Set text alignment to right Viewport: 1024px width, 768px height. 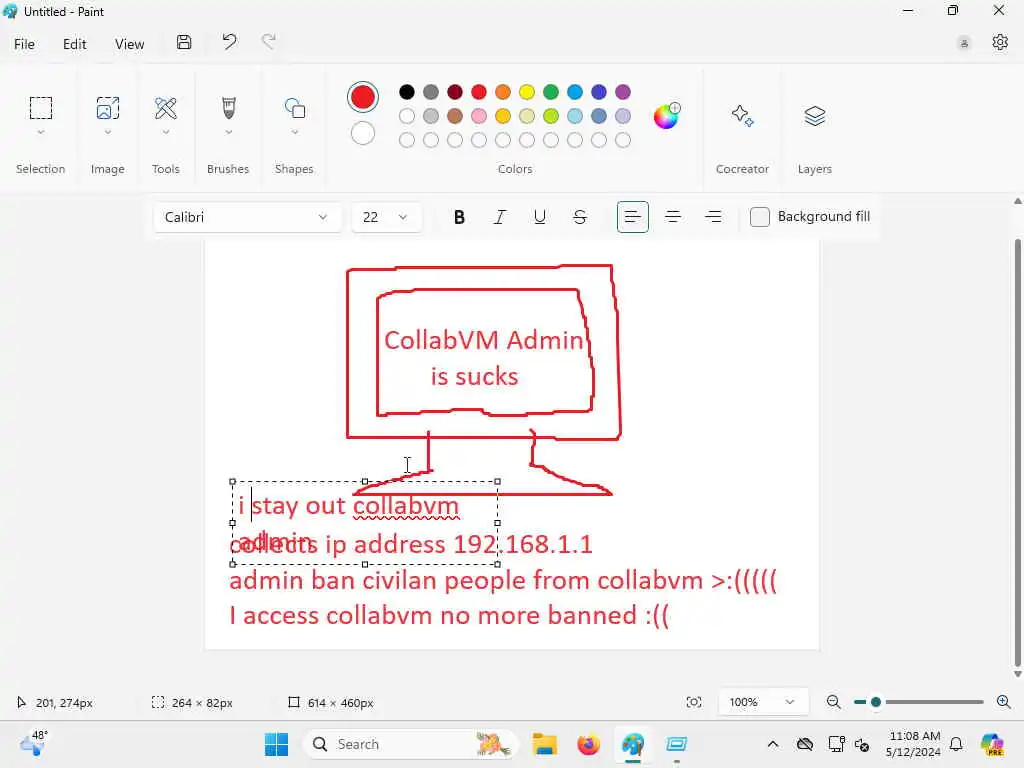coord(713,217)
